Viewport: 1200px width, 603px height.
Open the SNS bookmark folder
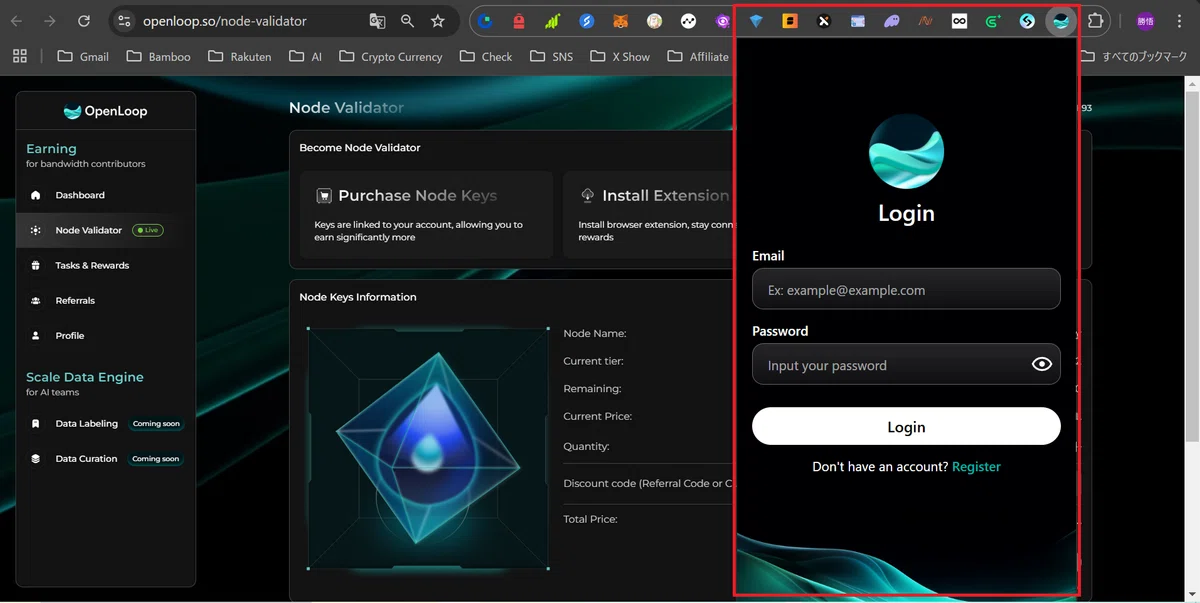click(552, 57)
